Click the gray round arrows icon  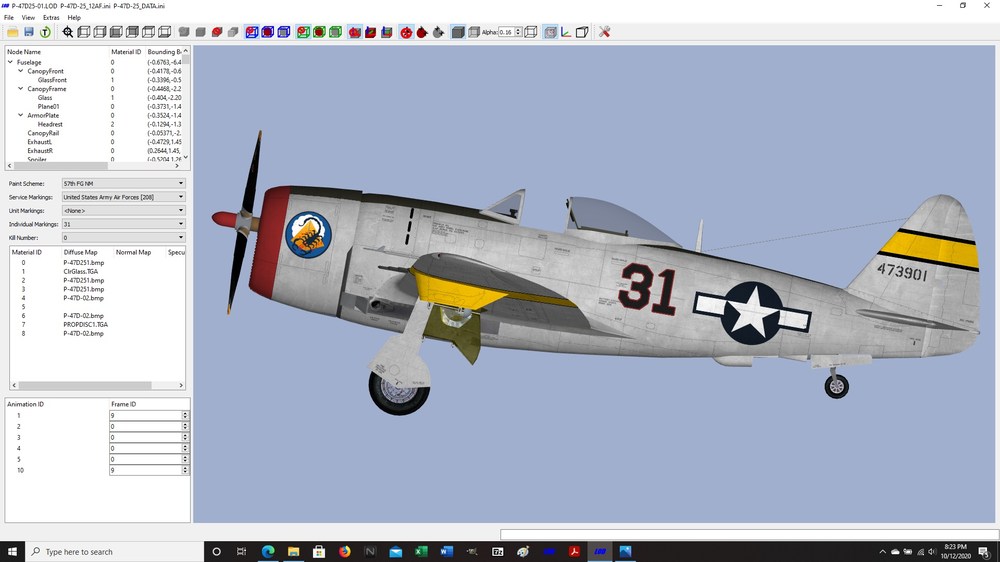438,32
